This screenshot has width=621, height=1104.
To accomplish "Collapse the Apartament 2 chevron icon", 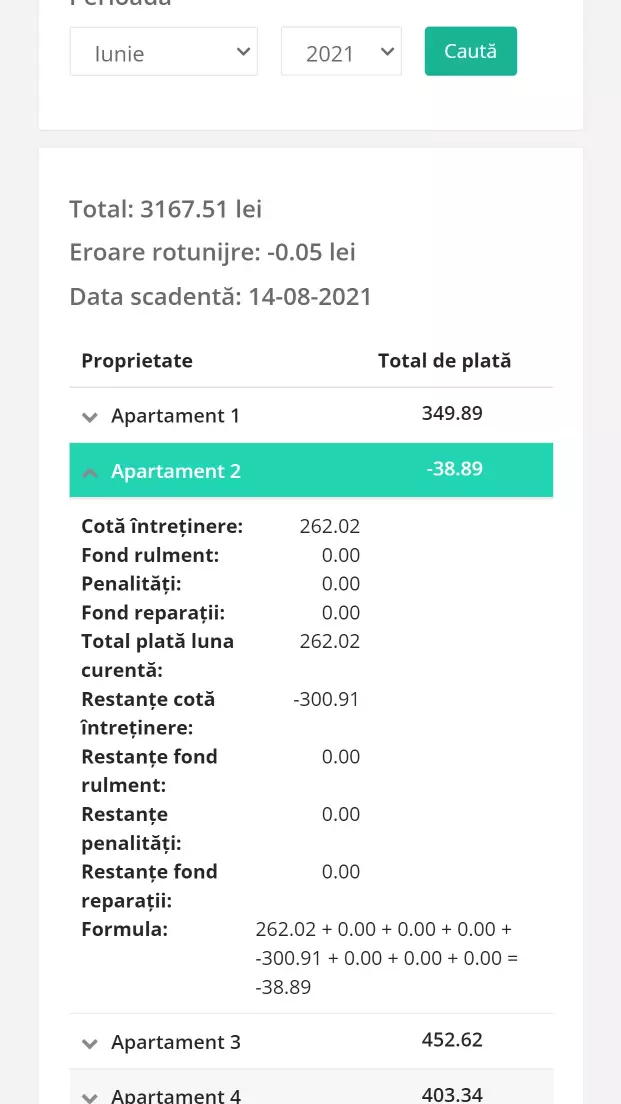I will 90,472.
